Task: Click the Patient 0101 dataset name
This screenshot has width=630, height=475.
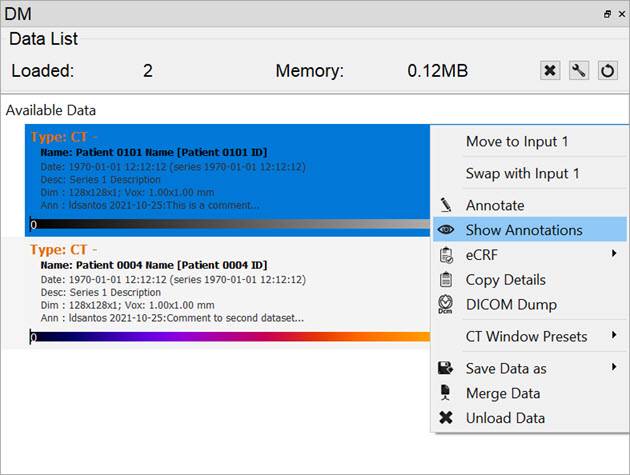Action: (x=154, y=152)
